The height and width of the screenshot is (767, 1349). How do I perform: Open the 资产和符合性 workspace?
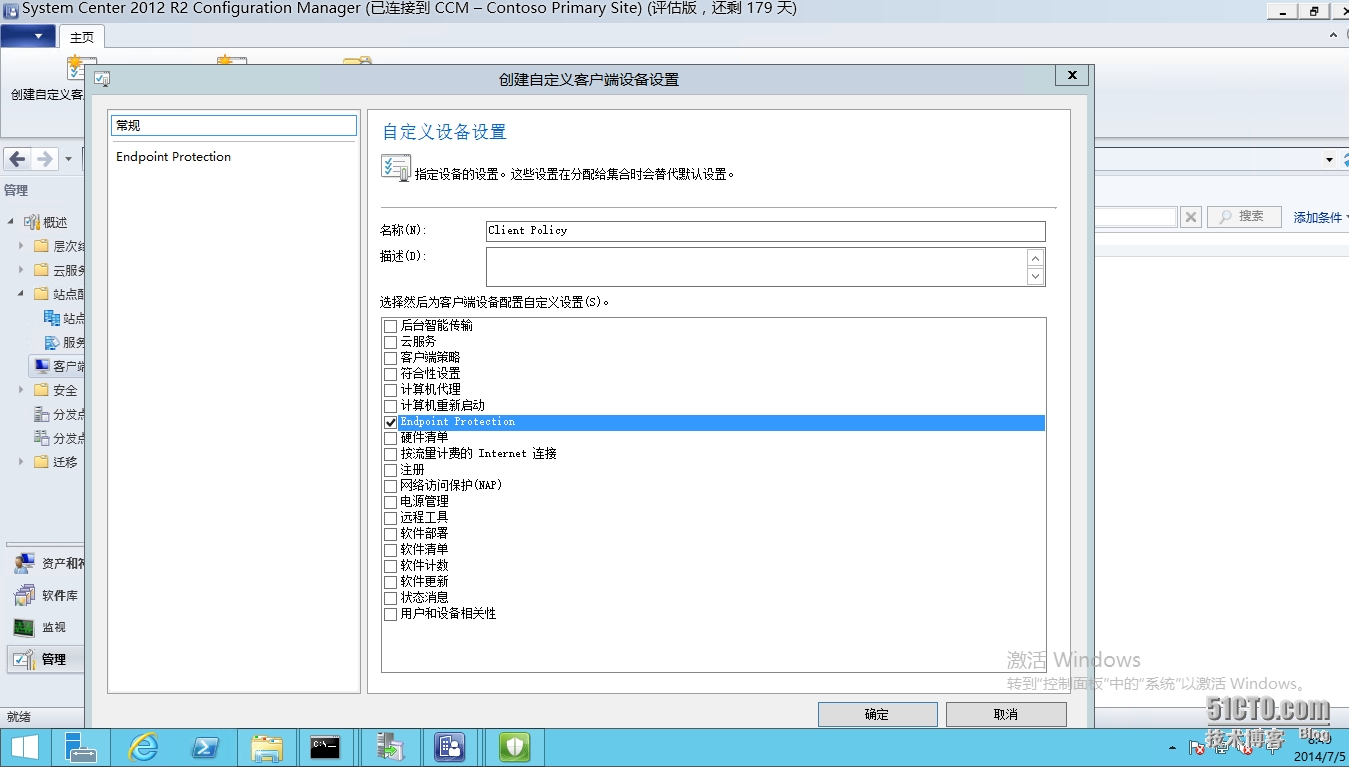(47, 564)
